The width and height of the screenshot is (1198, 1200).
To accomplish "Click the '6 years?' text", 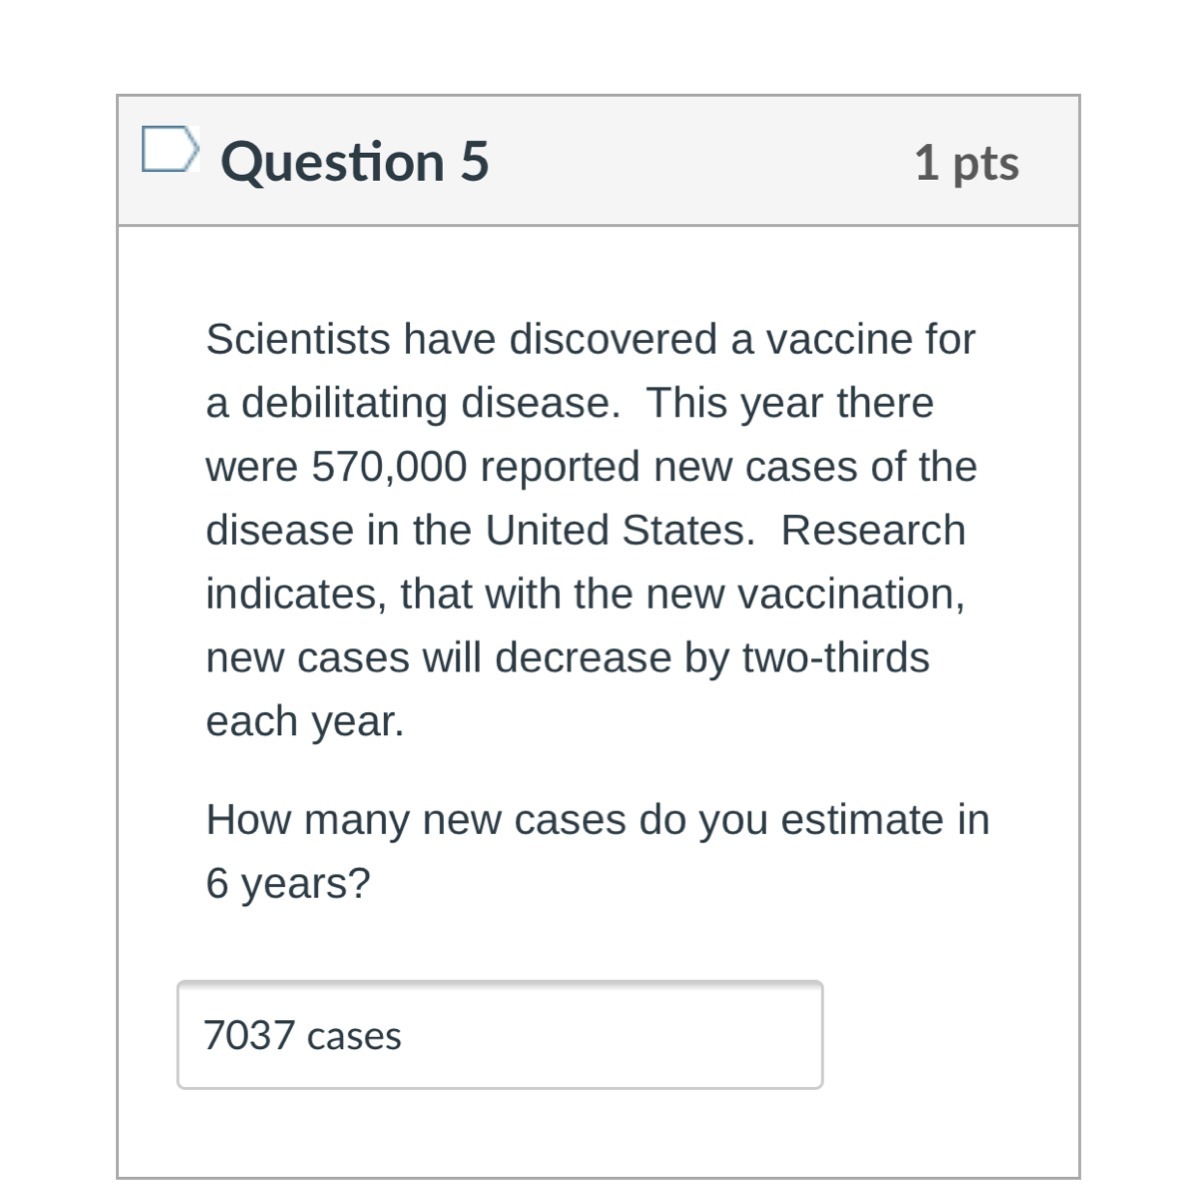I will [288, 883].
